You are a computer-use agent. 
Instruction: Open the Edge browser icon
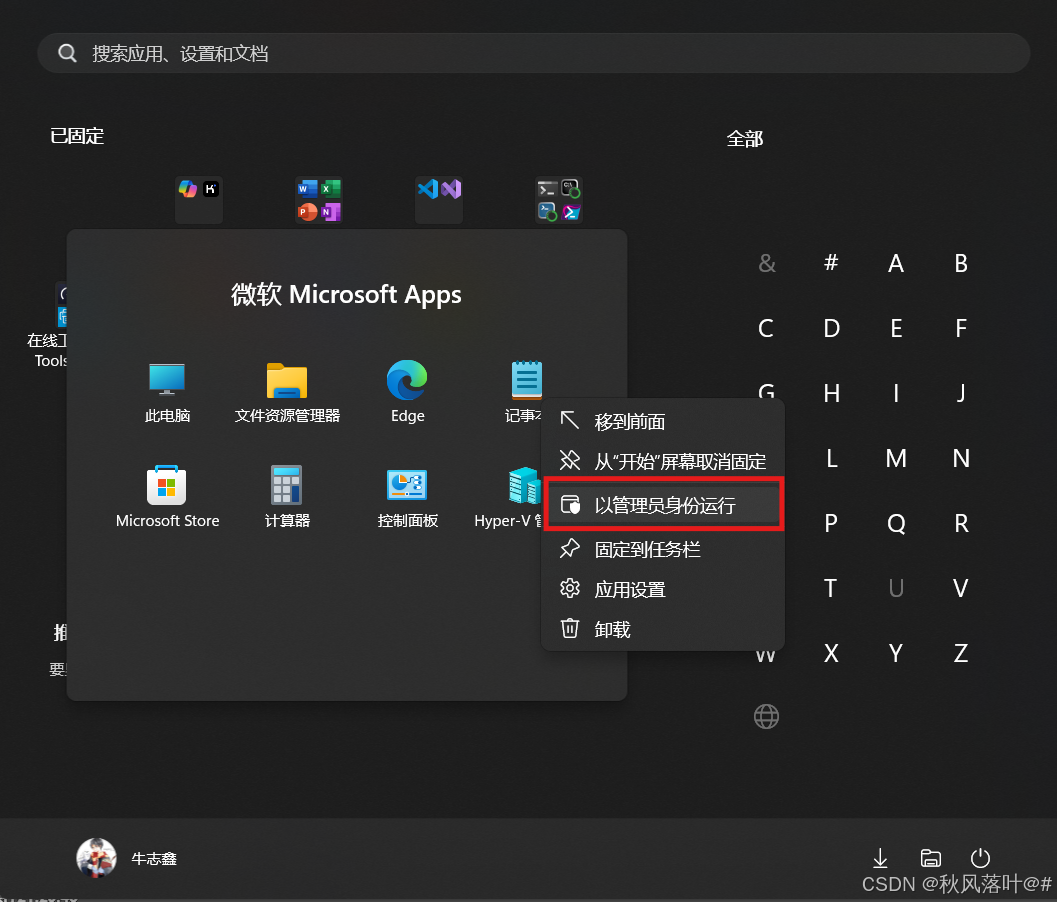click(x=407, y=380)
